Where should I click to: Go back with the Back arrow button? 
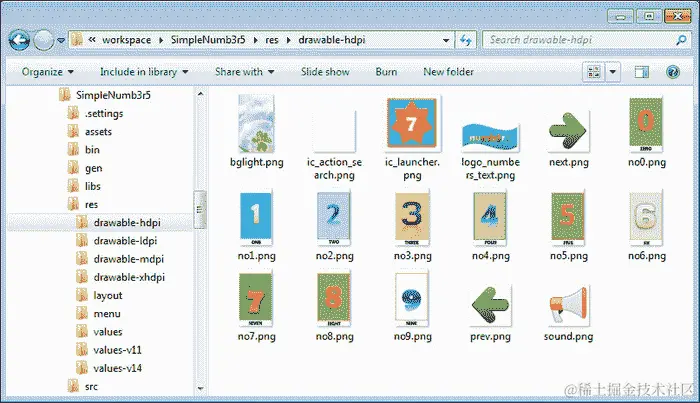pos(19,41)
